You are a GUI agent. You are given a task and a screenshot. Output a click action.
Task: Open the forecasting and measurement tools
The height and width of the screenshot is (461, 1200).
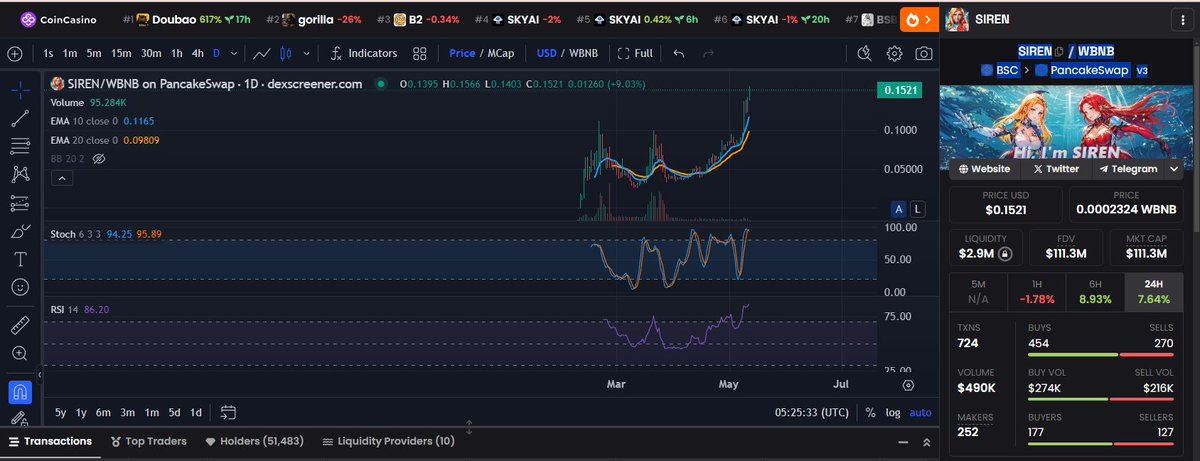click(19, 203)
